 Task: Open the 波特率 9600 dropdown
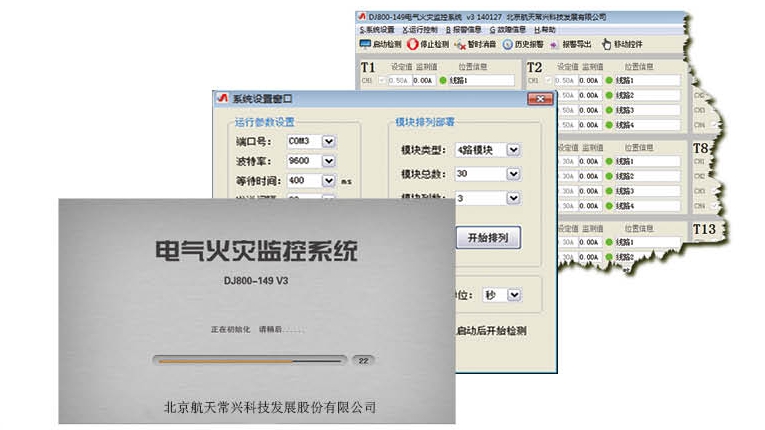[329, 161]
